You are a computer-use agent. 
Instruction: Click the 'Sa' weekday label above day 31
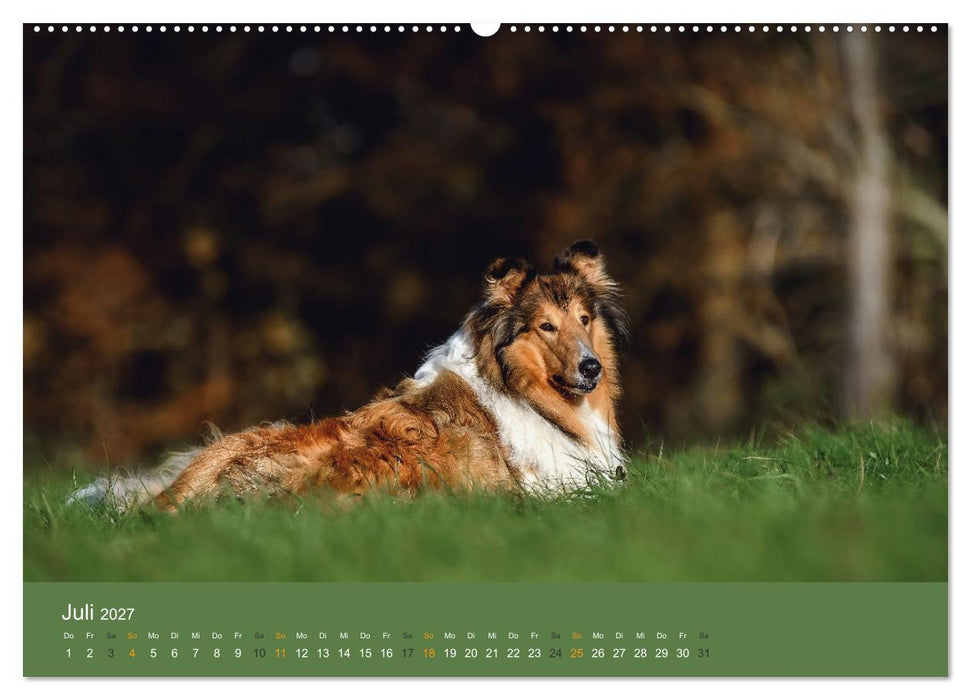(703, 636)
